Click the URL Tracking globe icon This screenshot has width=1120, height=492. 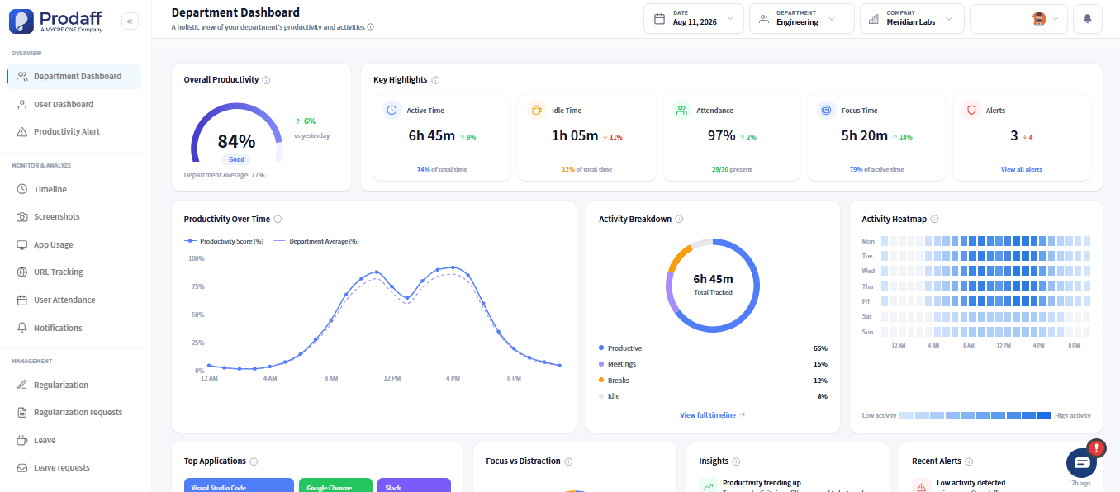click(x=21, y=272)
